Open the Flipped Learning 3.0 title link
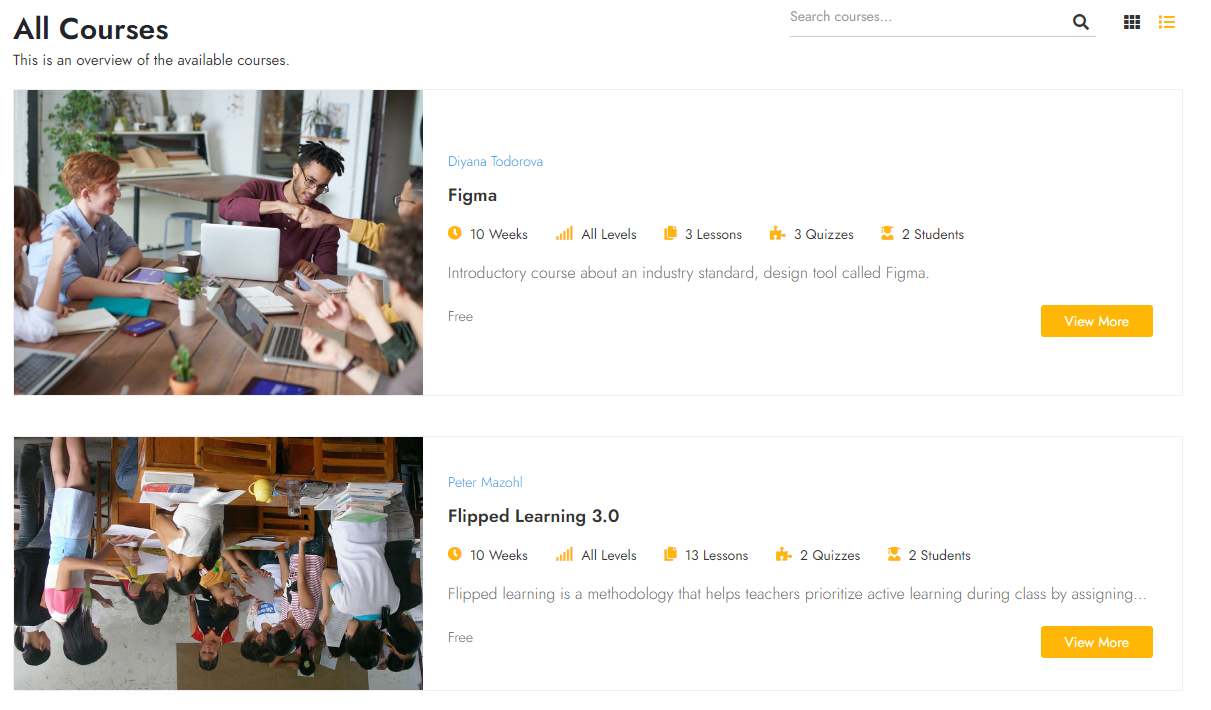 coord(533,516)
